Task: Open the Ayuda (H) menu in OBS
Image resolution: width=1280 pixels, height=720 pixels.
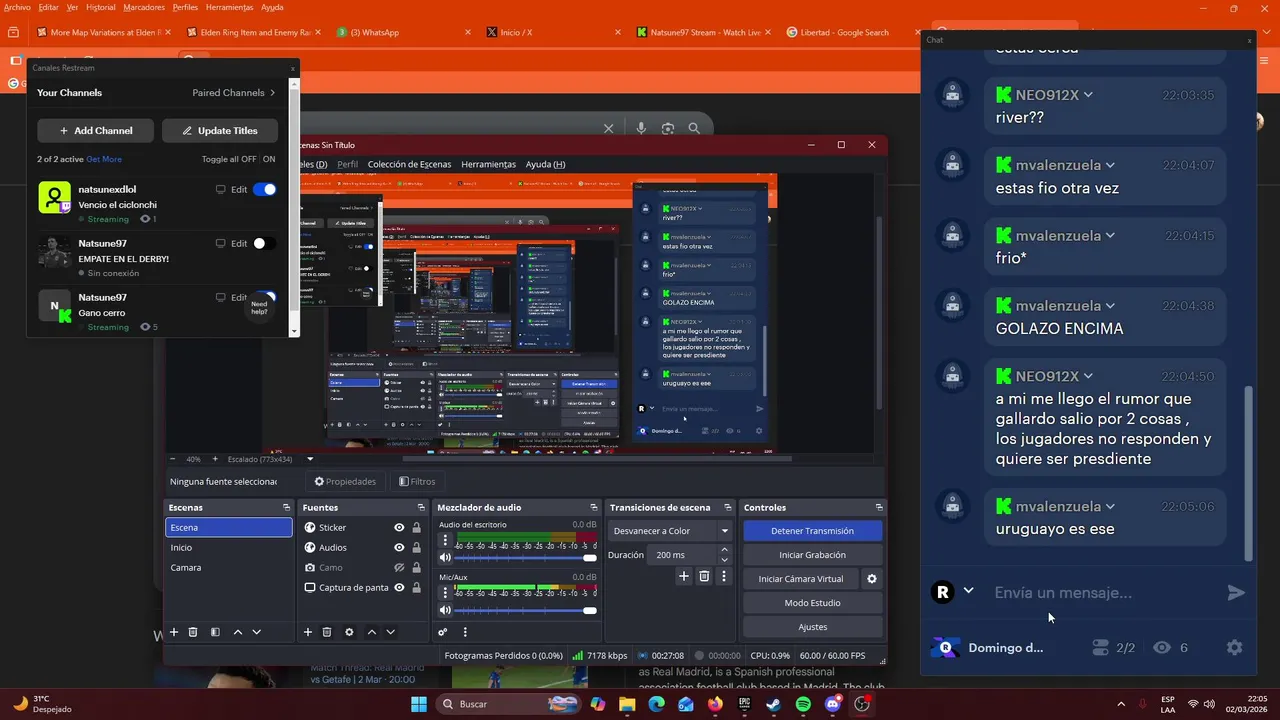Action: point(545,164)
